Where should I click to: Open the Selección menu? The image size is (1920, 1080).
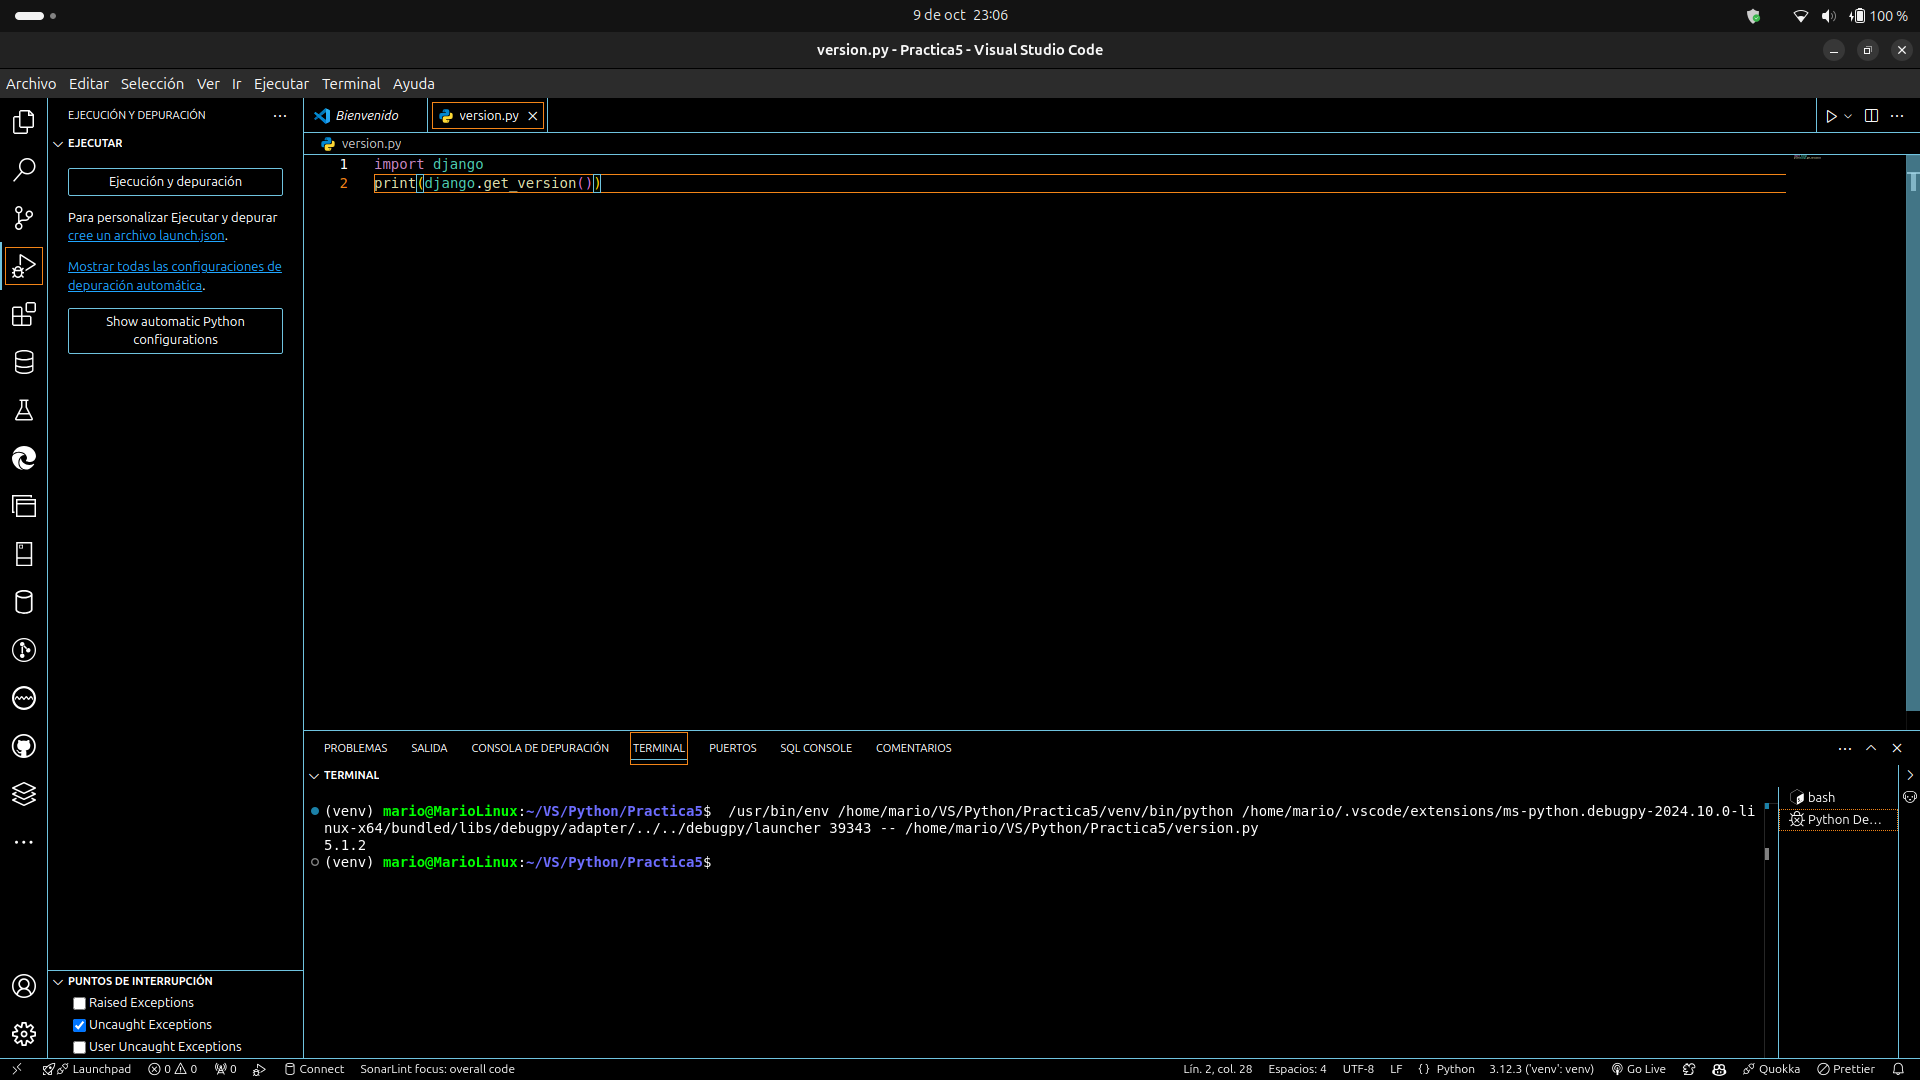point(152,84)
